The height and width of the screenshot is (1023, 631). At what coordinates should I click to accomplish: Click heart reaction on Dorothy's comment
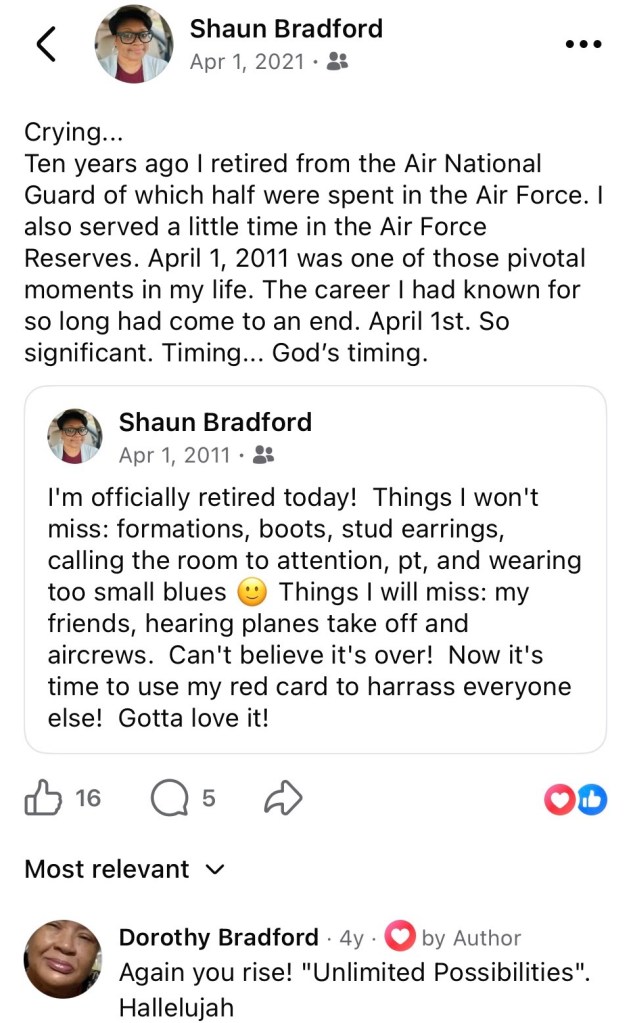[x=399, y=937]
